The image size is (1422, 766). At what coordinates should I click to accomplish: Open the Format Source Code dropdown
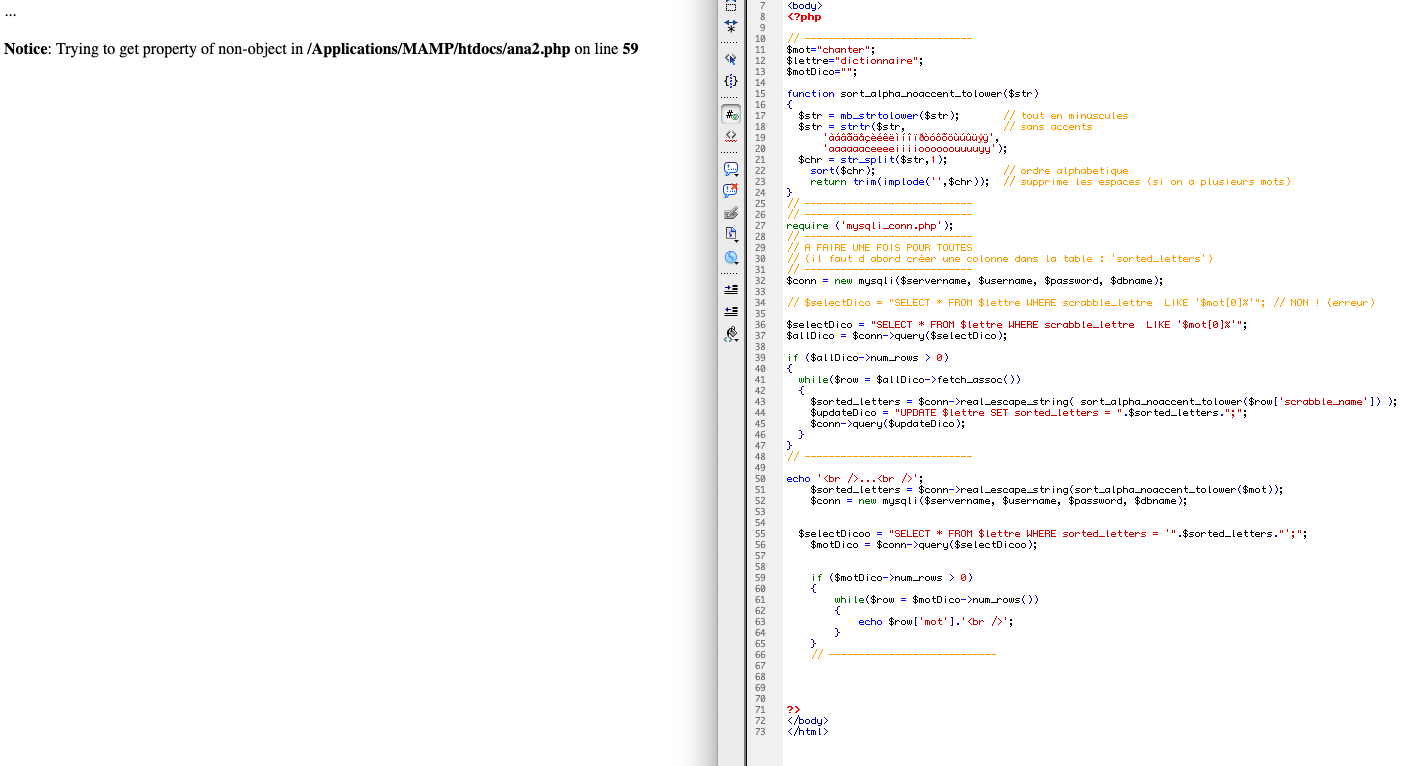731,334
